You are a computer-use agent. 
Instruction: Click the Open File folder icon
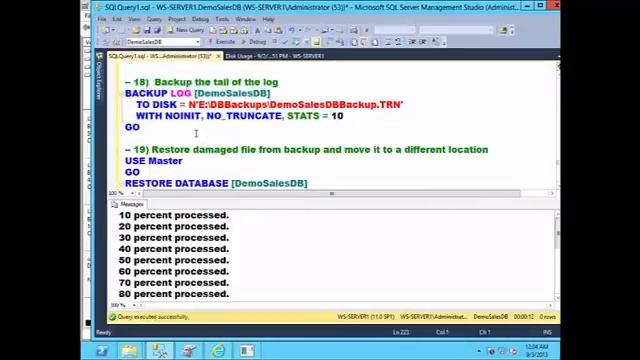click(x=136, y=30)
